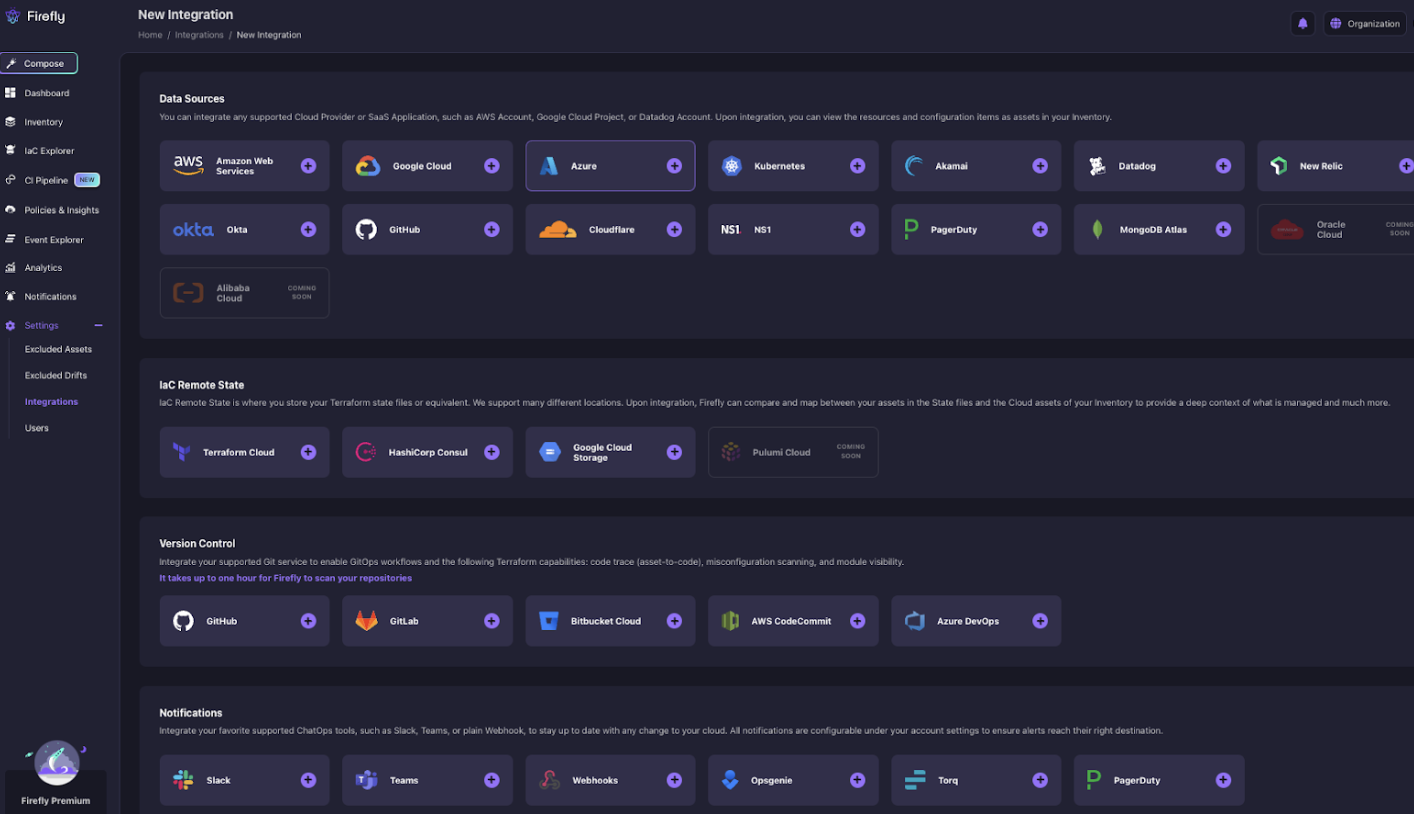Add the Opsgenie notification integration

click(857, 779)
